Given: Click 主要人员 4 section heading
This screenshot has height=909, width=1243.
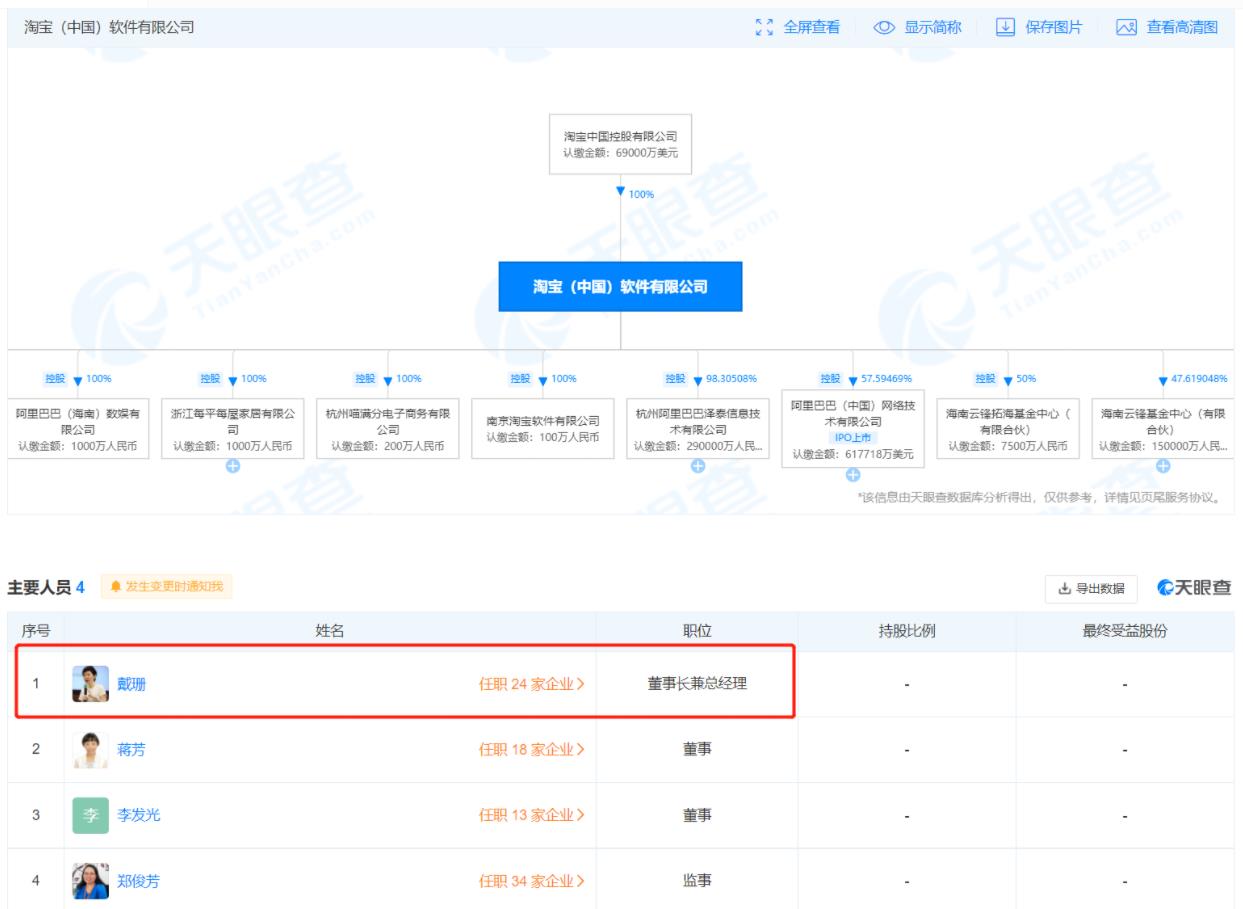Looking at the screenshot, I should click(46, 590).
